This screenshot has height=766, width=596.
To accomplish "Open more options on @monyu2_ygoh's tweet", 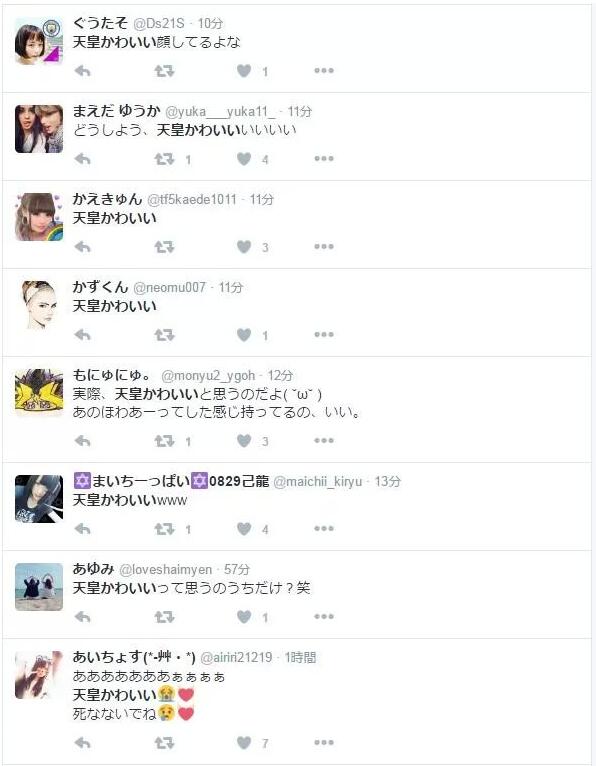I will (324, 441).
